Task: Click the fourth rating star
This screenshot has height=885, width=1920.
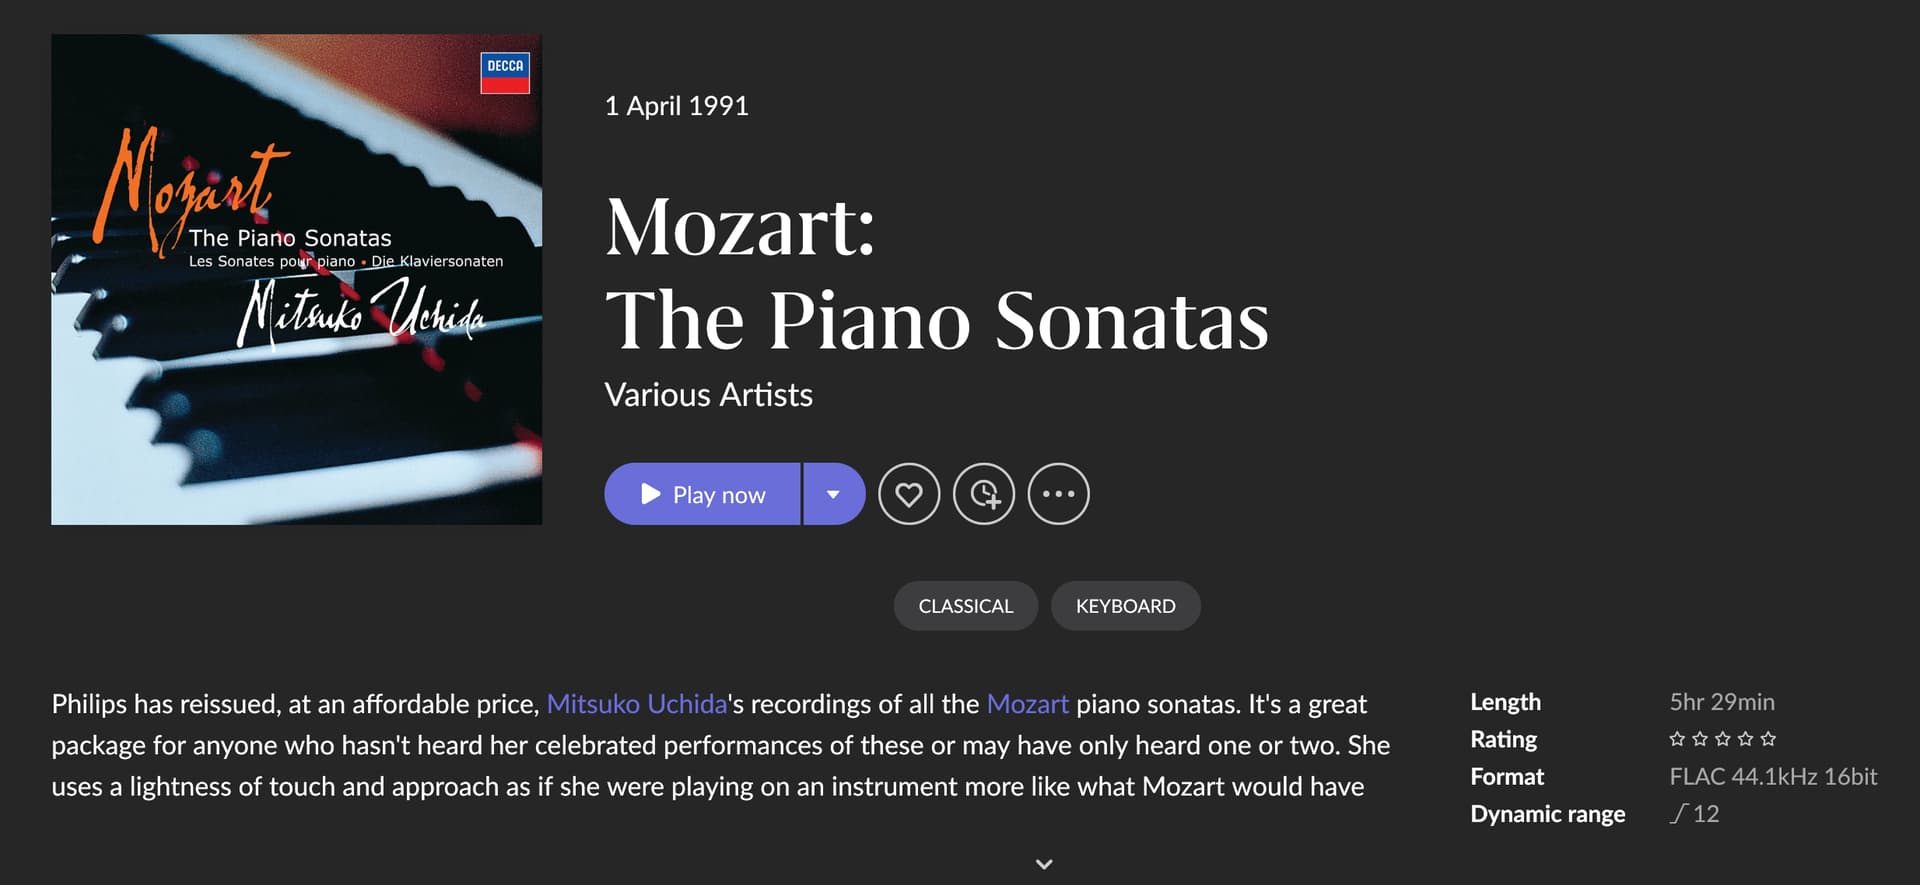Action: click(x=1745, y=739)
